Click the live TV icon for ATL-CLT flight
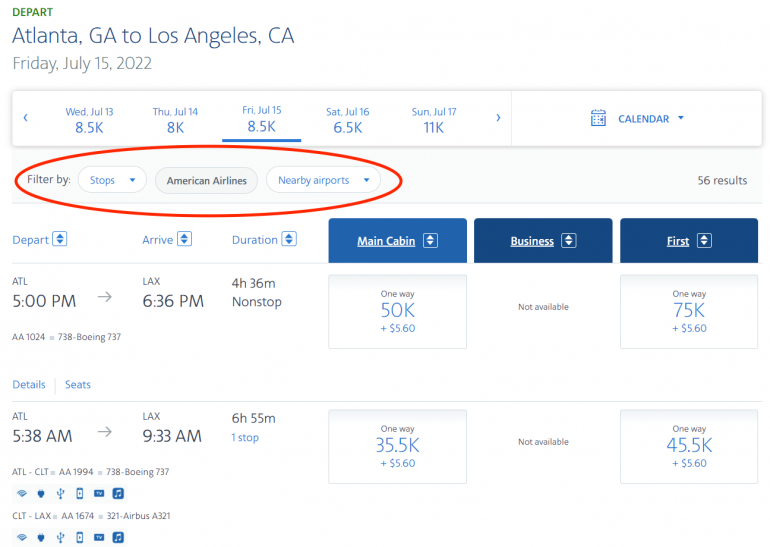Image resolution: width=770 pixels, height=547 pixels. (98, 493)
